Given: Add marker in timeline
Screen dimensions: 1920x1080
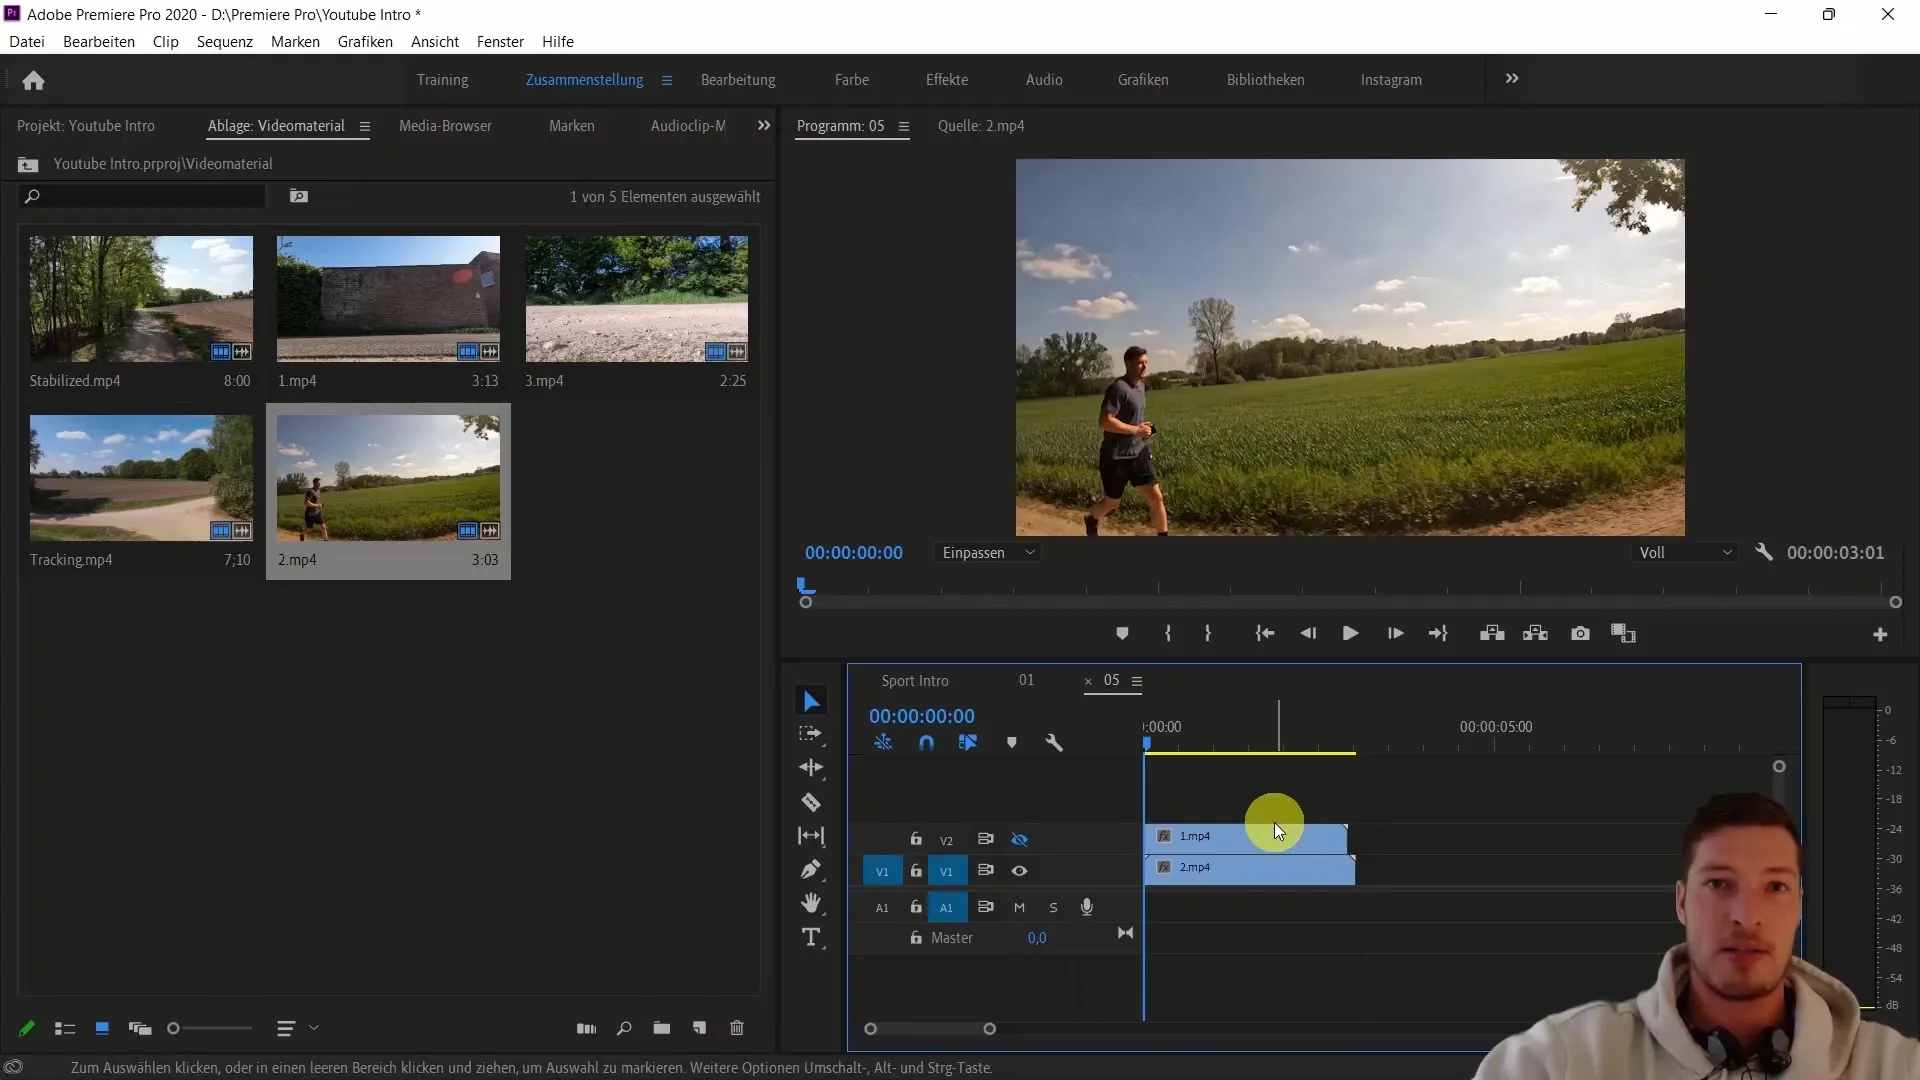Looking at the screenshot, I should (x=1012, y=743).
